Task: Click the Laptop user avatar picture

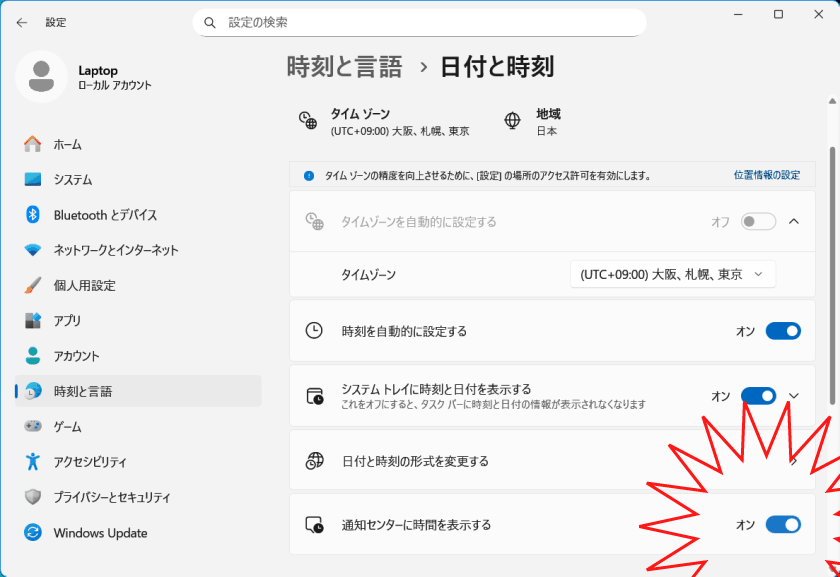Action: point(41,77)
